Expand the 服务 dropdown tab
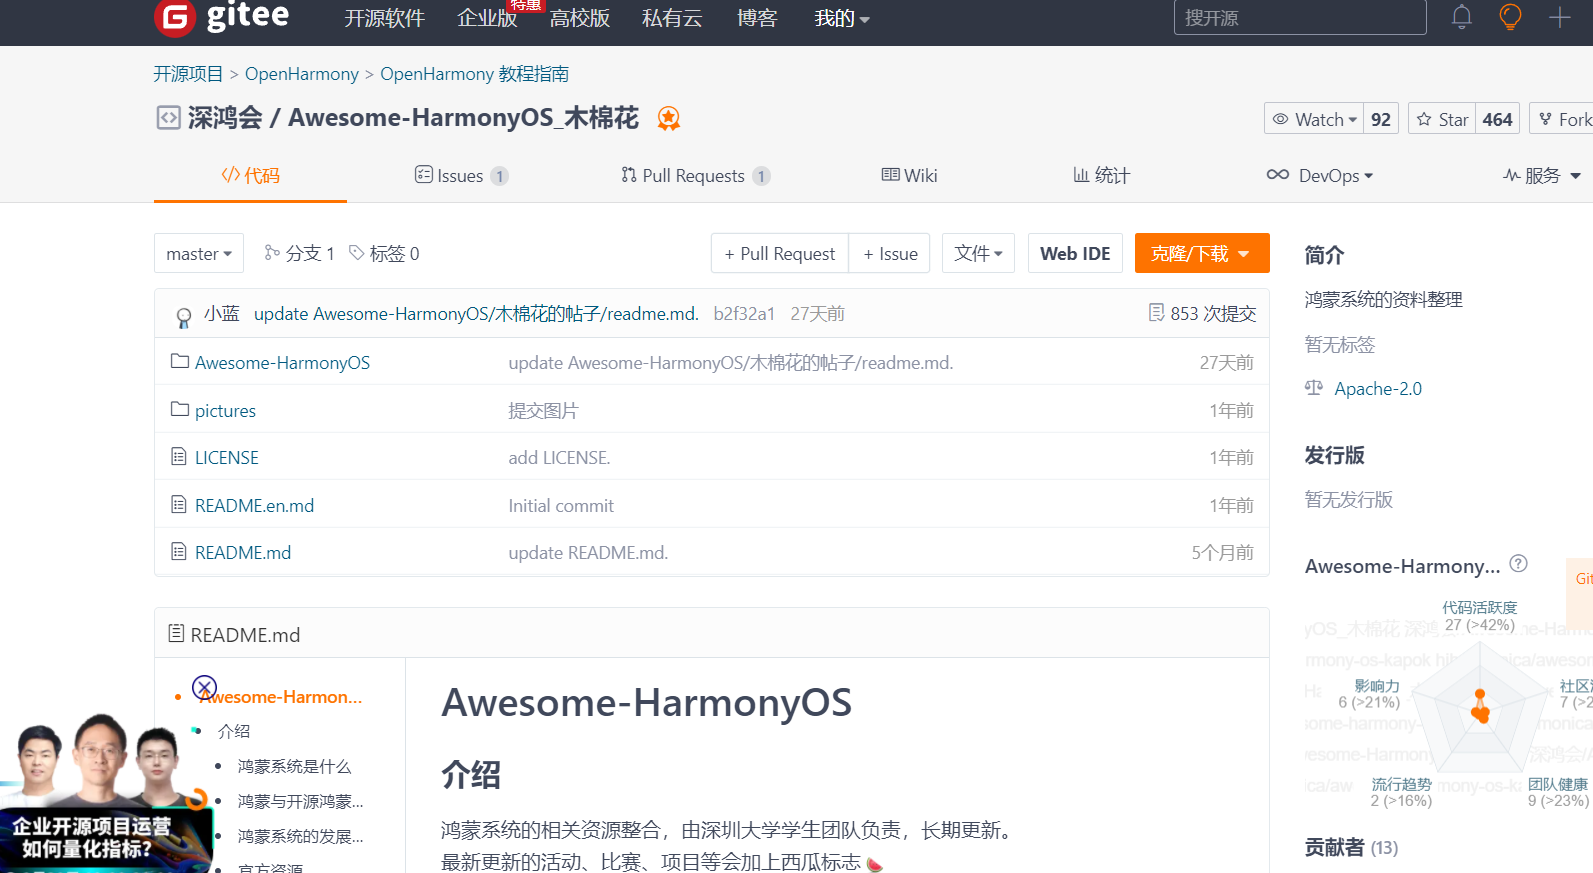This screenshot has width=1593, height=873. (1542, 176)
